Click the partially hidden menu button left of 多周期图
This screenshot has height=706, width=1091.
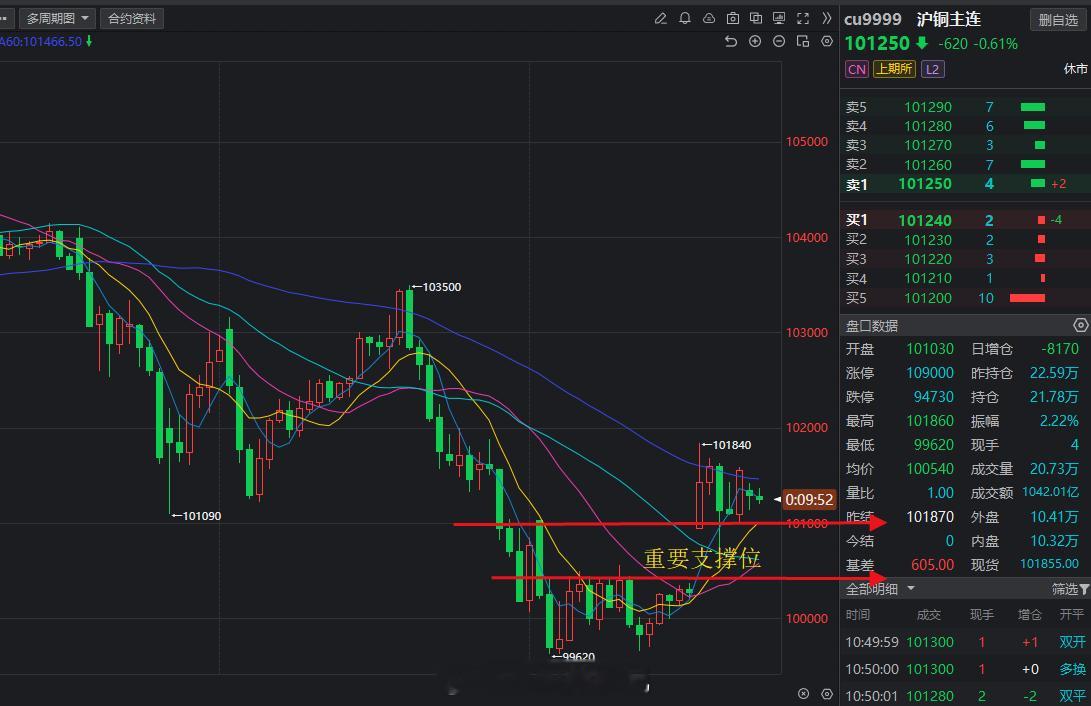(6, 19)
